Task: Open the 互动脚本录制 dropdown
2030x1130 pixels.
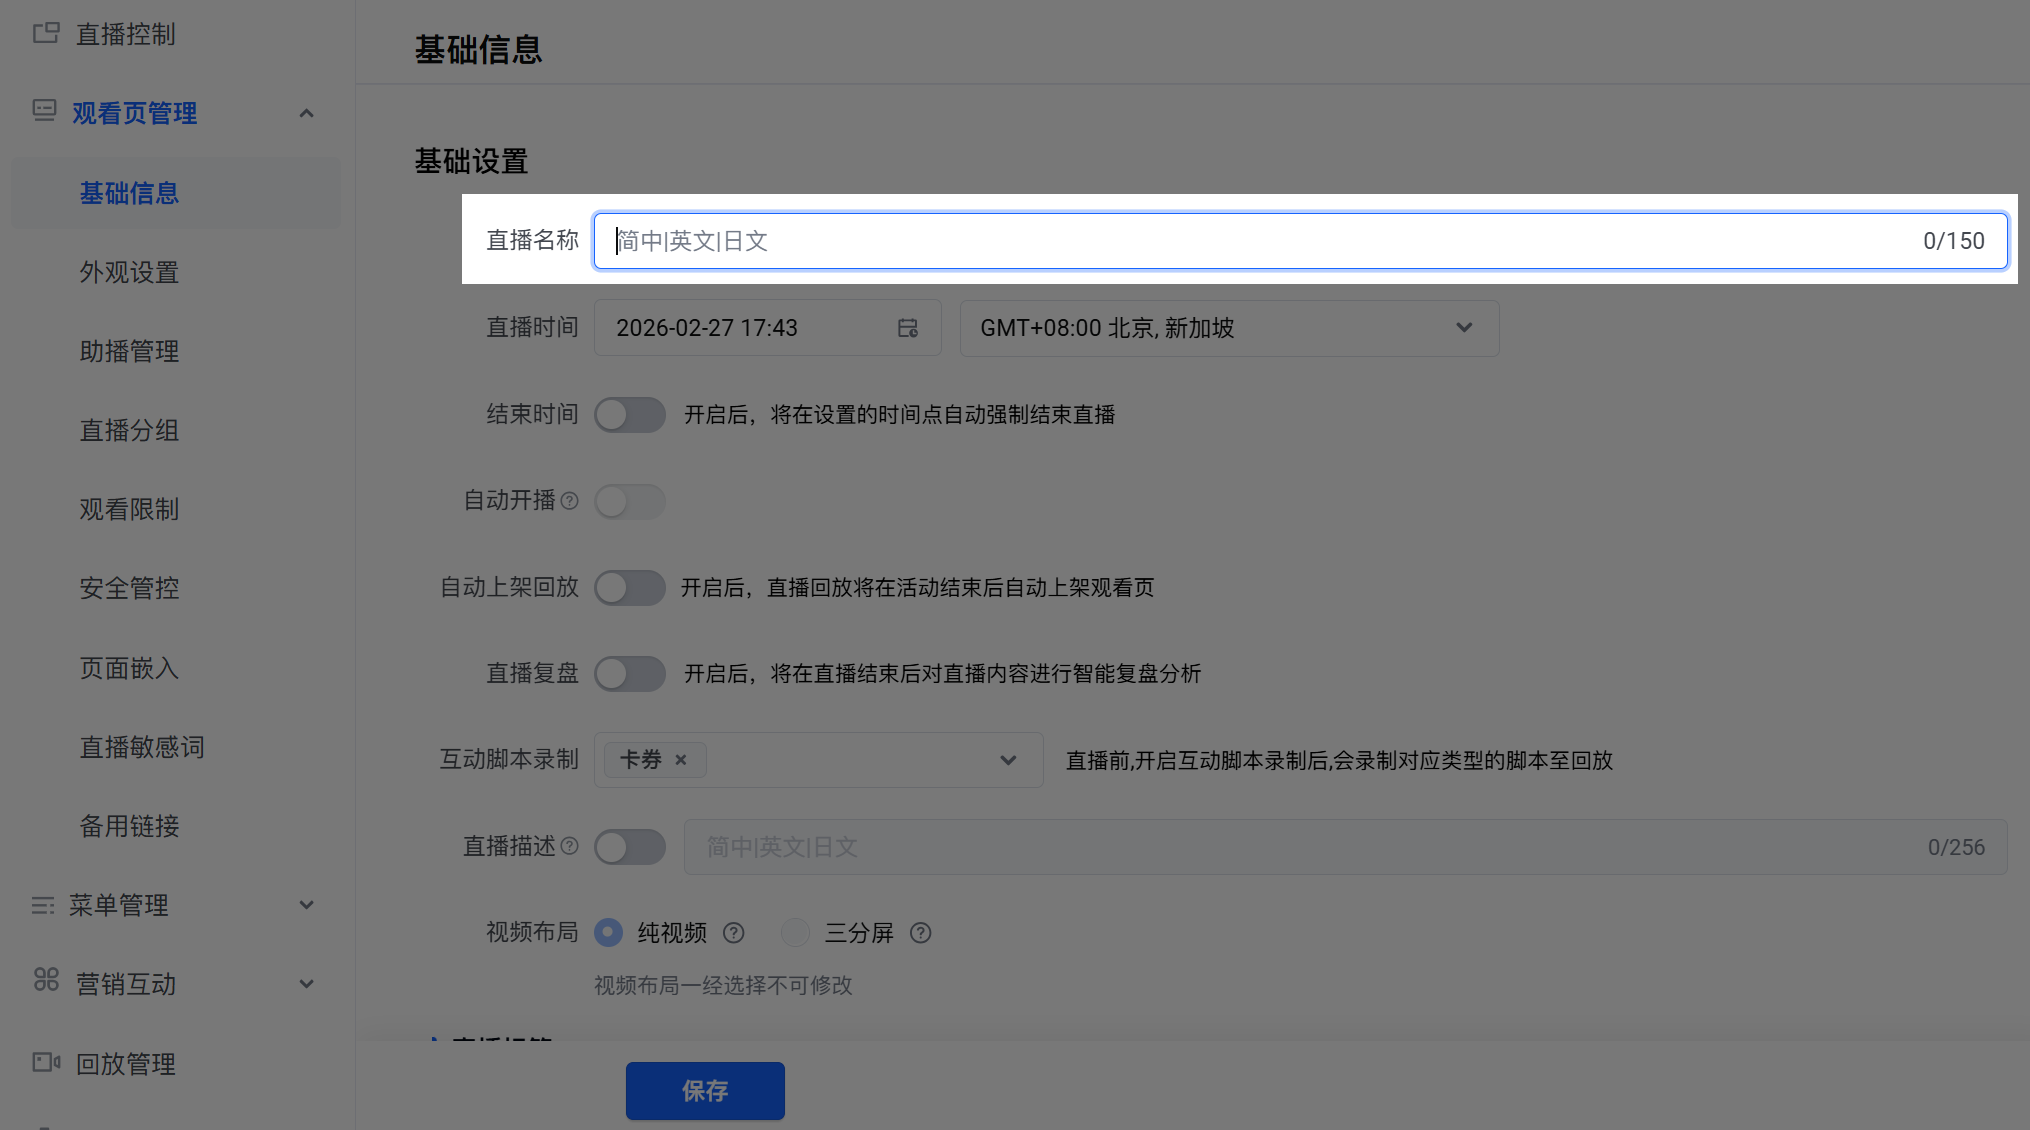Action: tap(1008, 760)
